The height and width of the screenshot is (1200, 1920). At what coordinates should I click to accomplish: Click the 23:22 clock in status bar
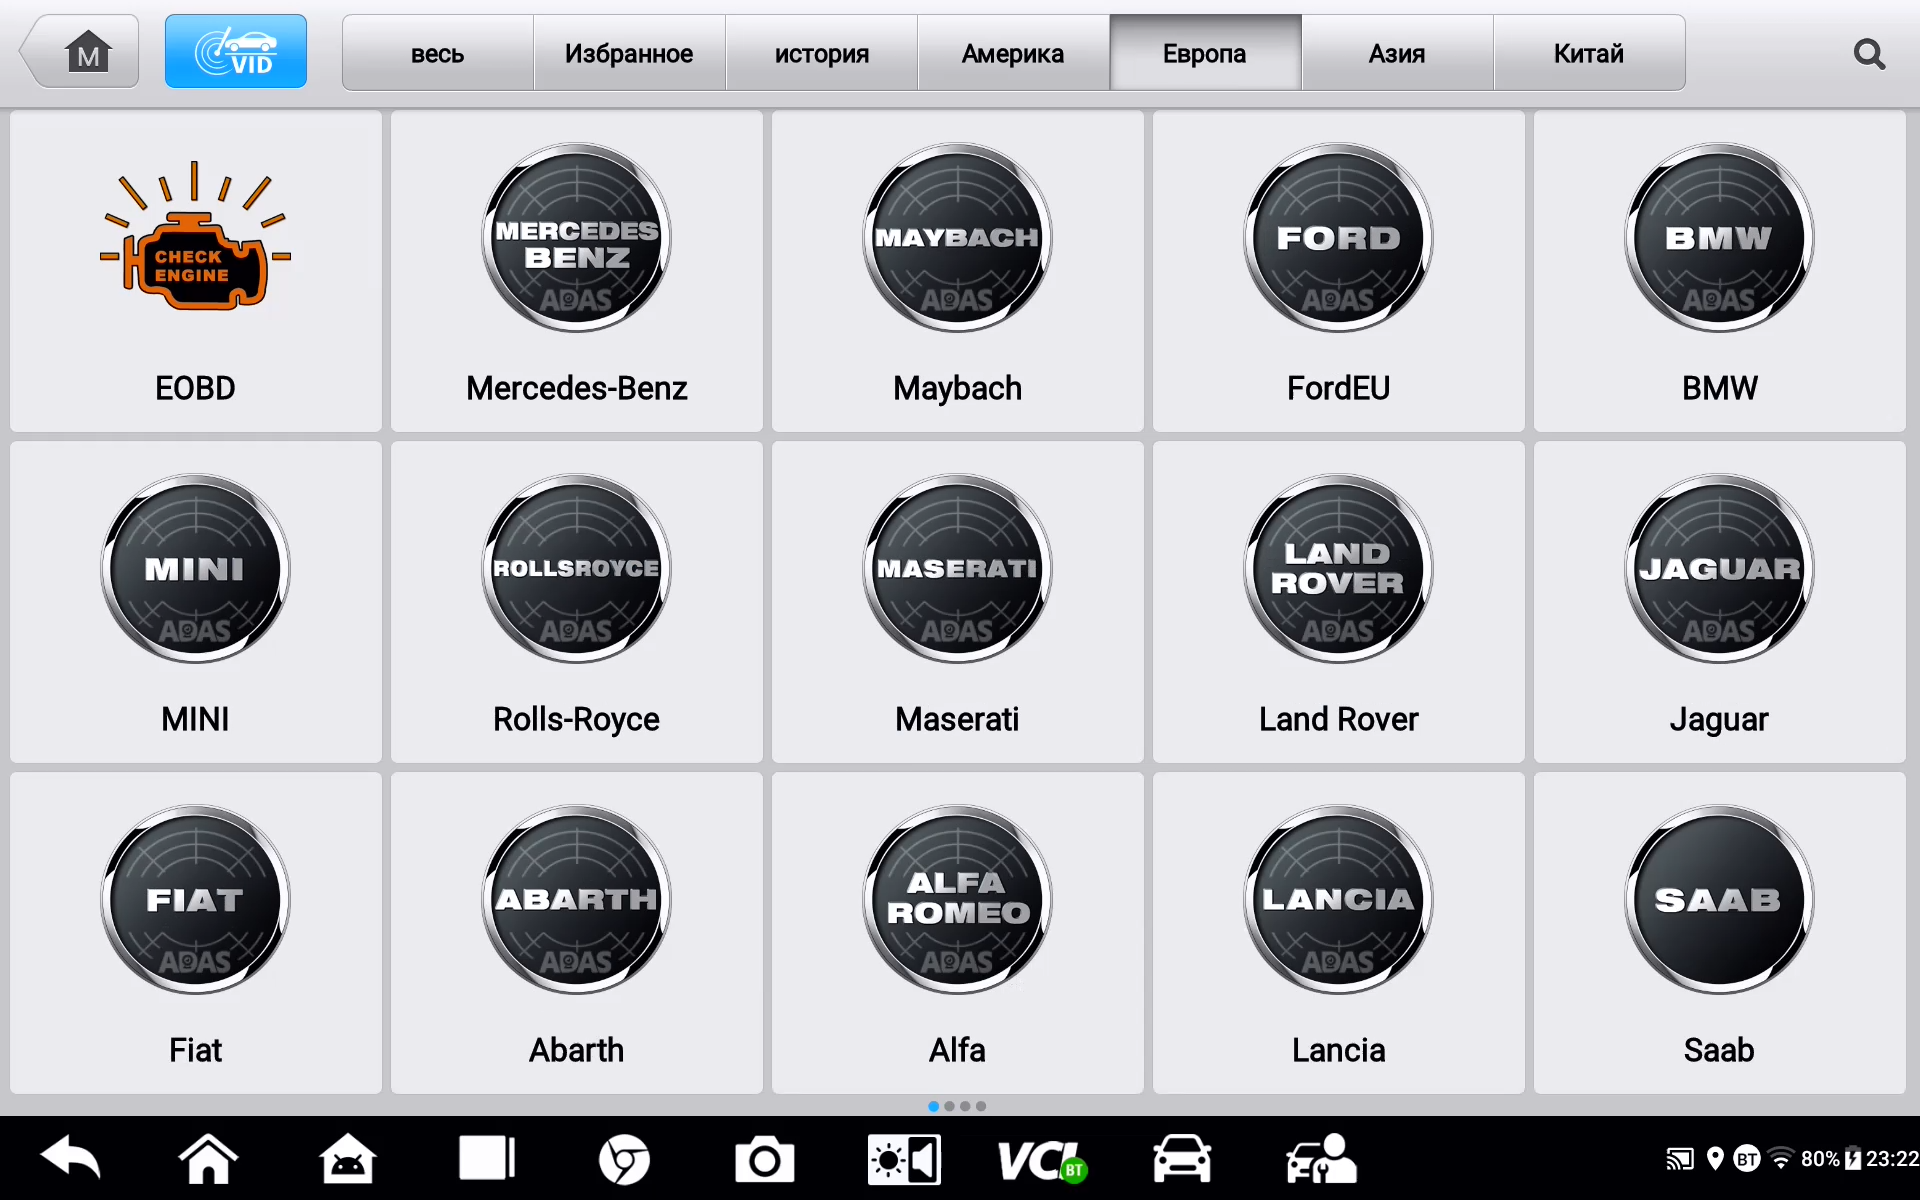[1893, 1159]
